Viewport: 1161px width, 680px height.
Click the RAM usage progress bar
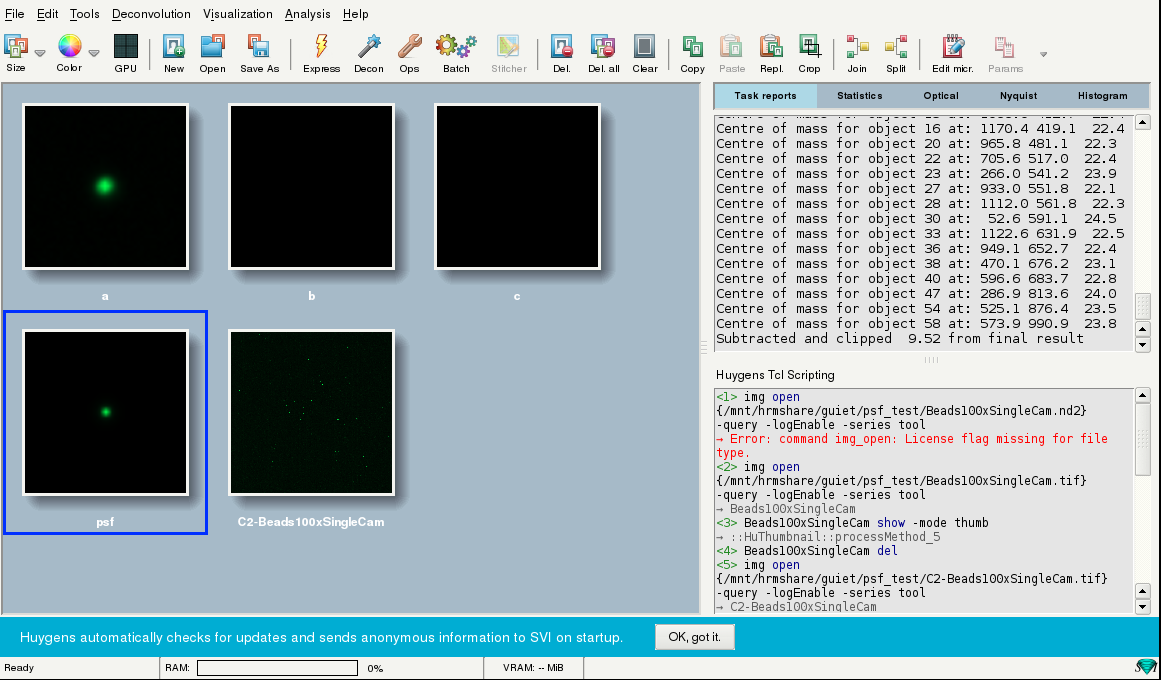coord(278,667)
